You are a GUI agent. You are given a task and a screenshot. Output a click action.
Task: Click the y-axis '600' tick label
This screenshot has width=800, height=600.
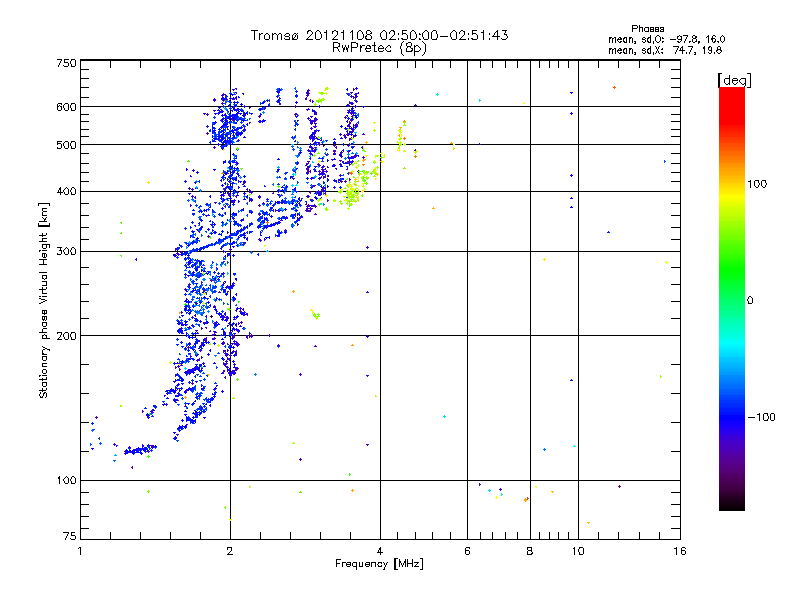click(66, 107)
